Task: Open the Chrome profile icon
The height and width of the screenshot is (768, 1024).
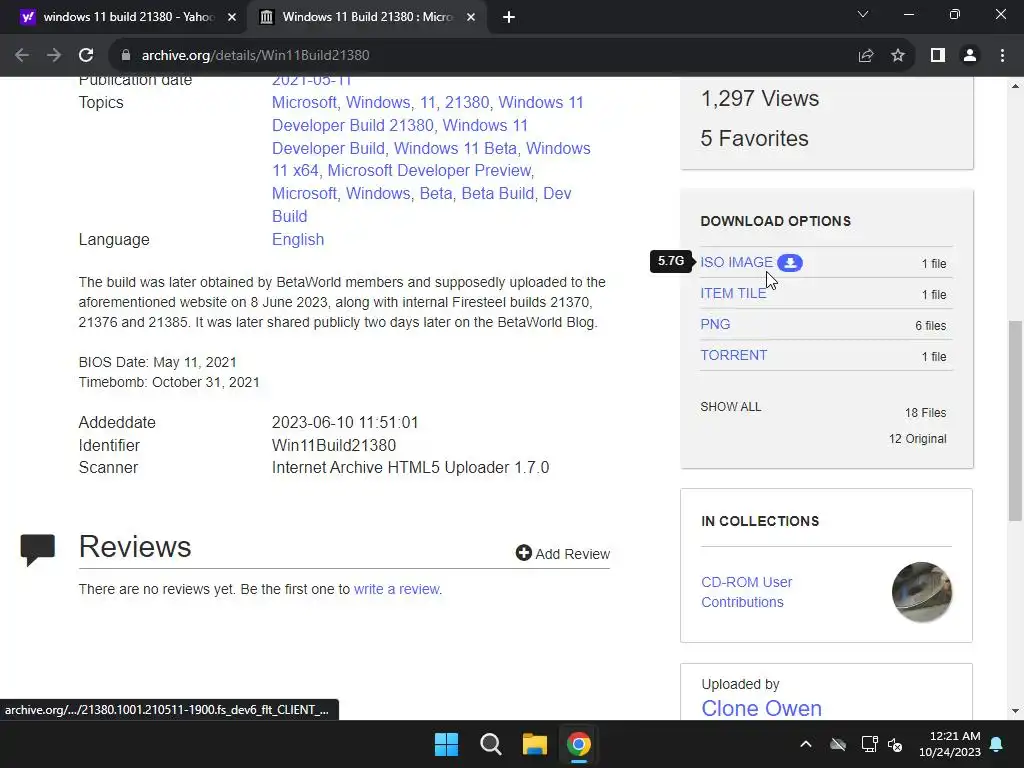Action: tap(970, 56)
